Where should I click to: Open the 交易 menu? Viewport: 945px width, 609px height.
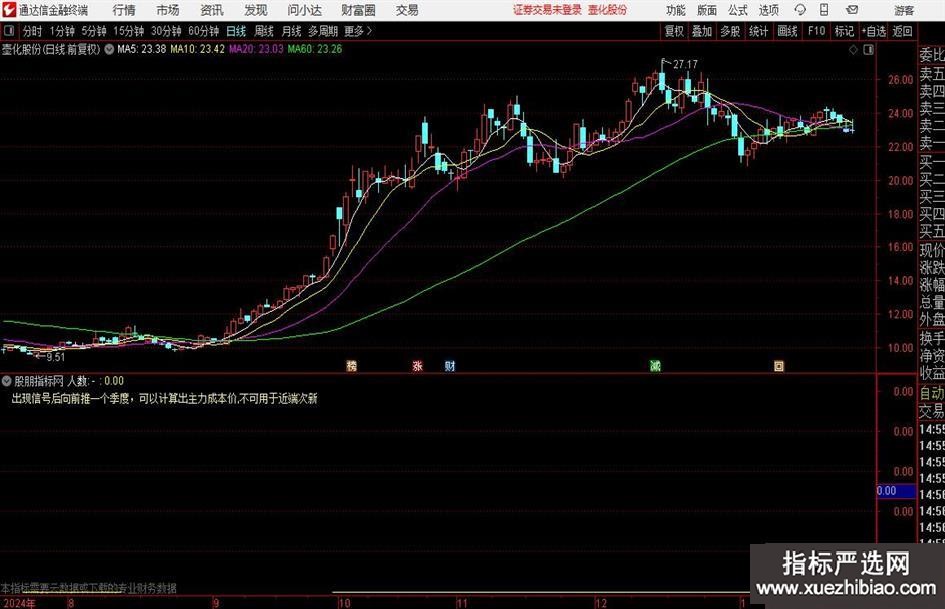click(x=407, y=10)
